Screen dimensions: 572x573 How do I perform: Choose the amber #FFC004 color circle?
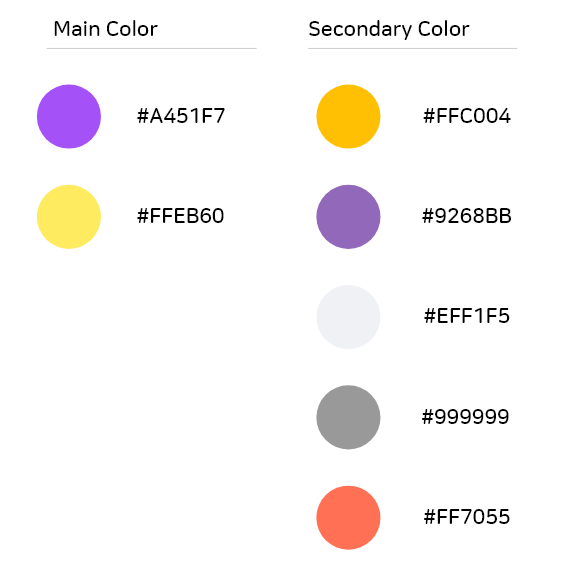point(348,116)
